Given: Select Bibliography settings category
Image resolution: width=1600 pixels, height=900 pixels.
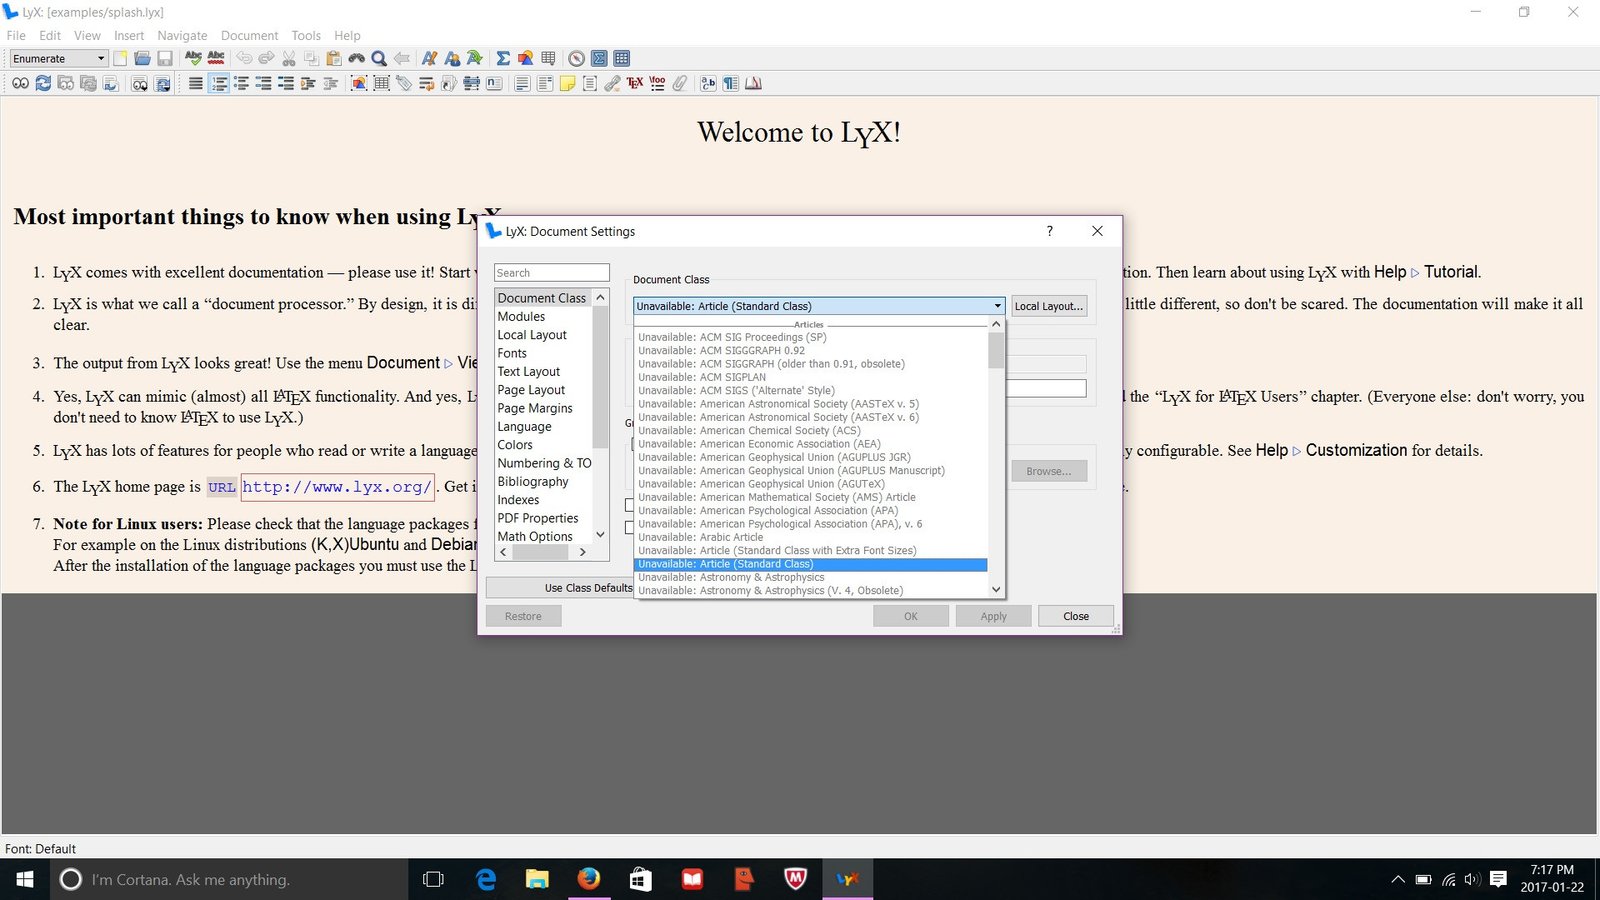Looking at the screenshot, I should click(533, 482).
